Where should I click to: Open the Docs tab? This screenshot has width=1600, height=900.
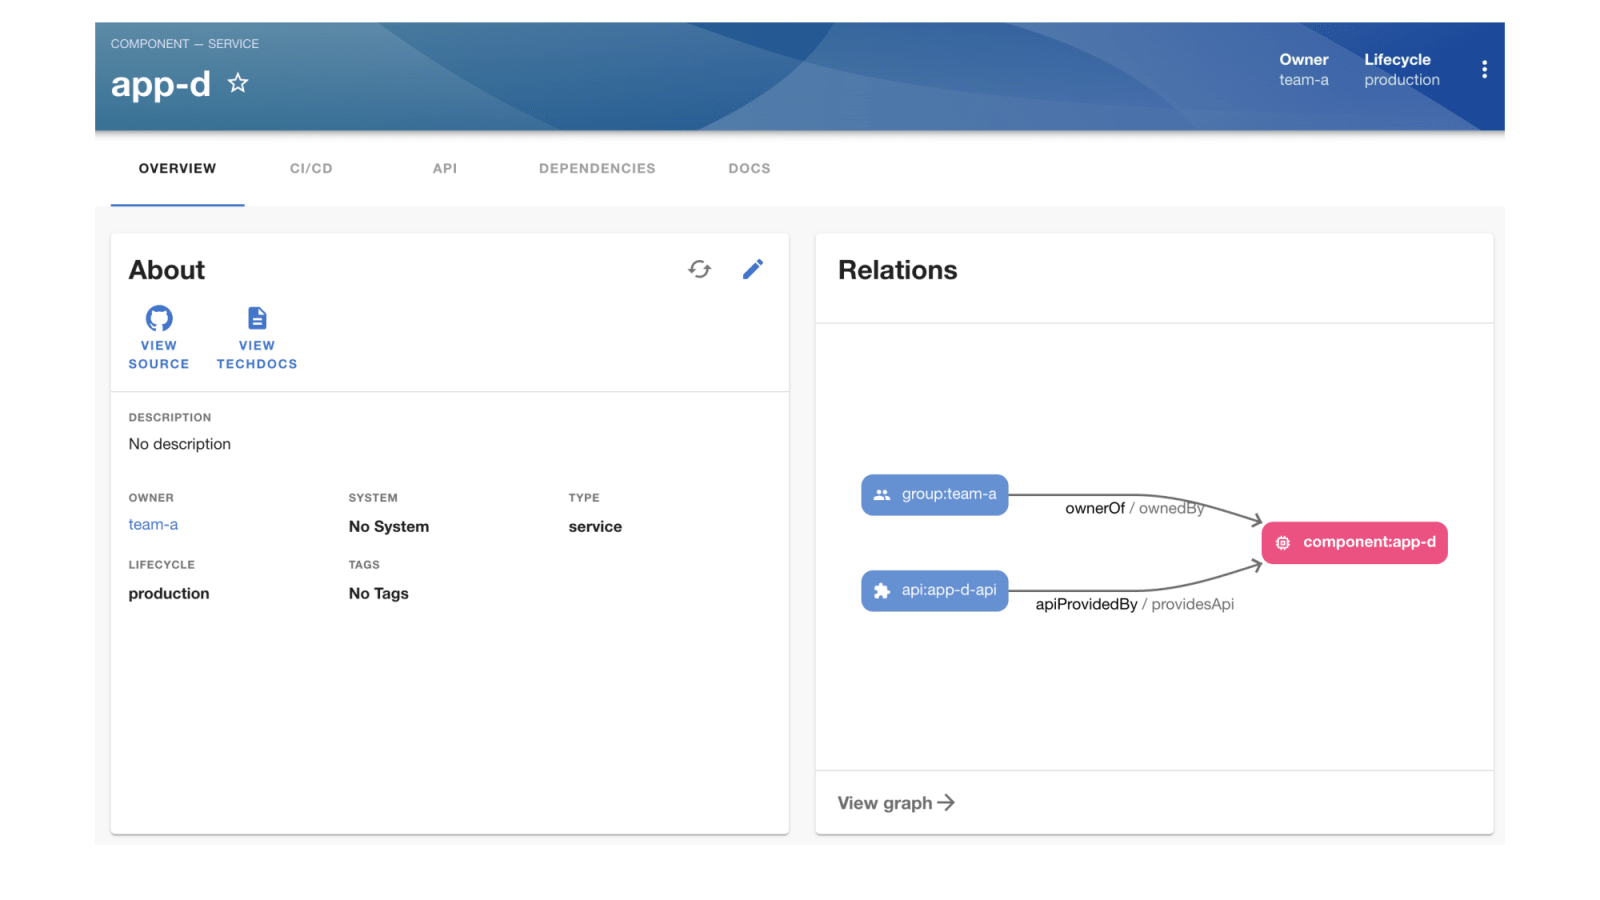[x=750, y=169]
